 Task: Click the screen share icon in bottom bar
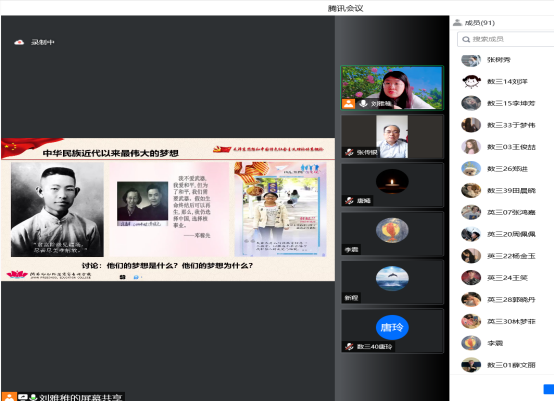(23, 397)
